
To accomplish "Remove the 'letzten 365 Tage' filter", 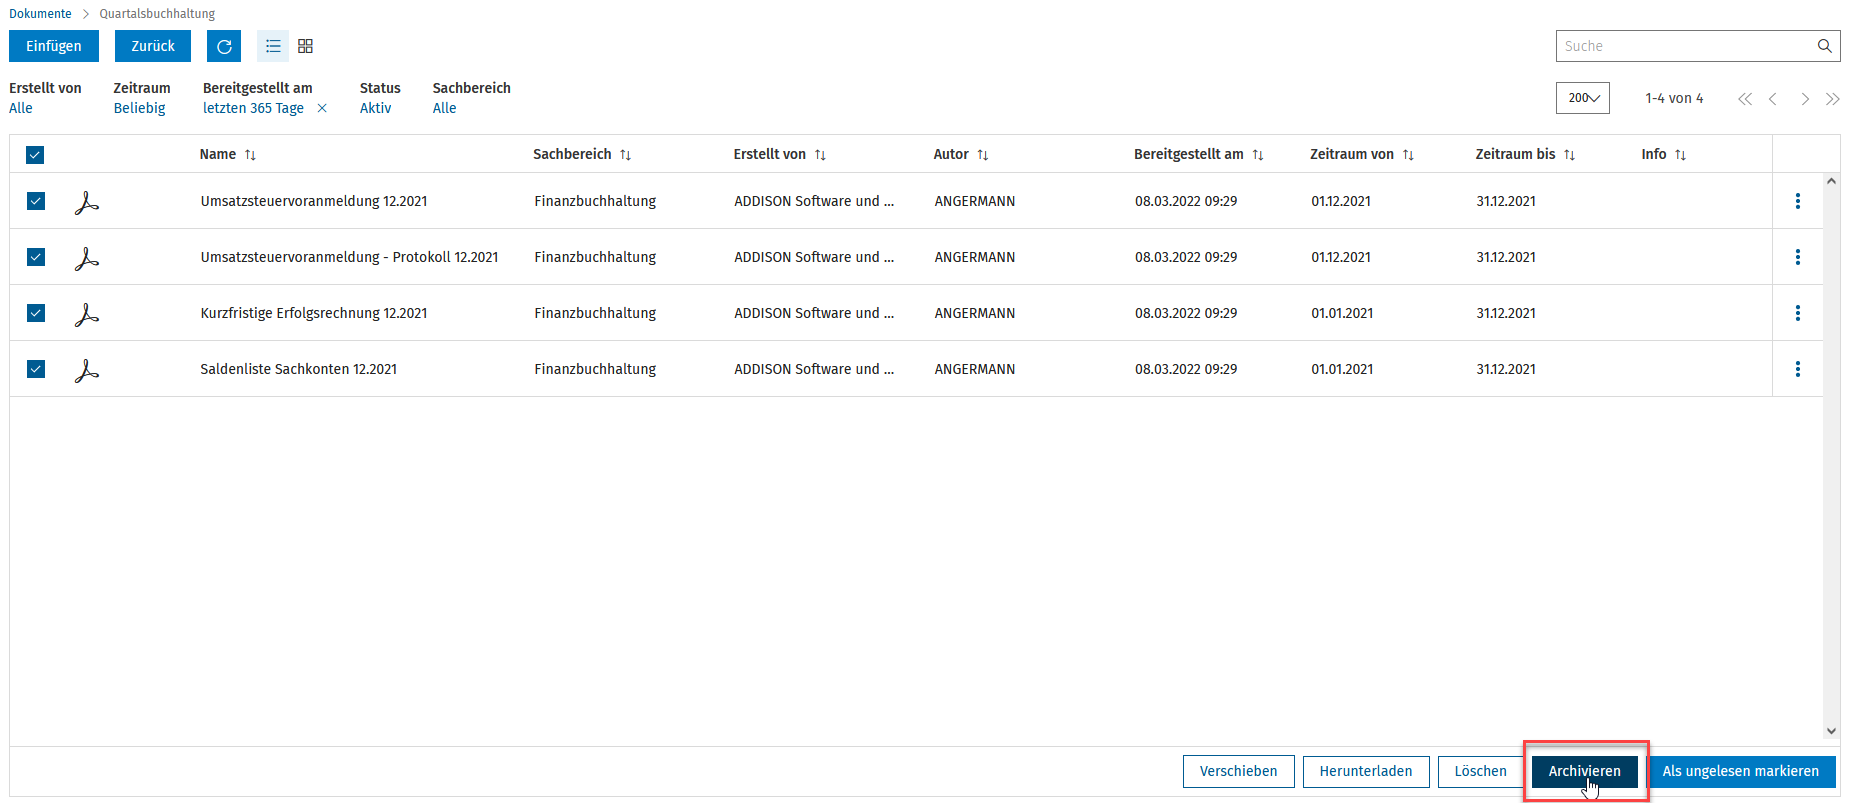I will (x=322, y=108).
